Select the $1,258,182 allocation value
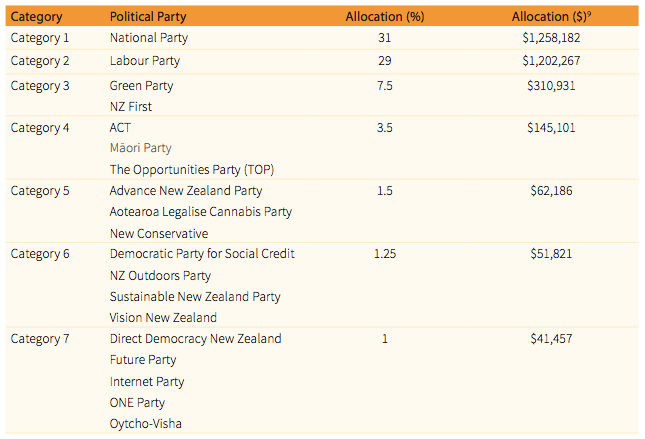The height and width of the screenshot is (439, 645). [x=551, y=38]
